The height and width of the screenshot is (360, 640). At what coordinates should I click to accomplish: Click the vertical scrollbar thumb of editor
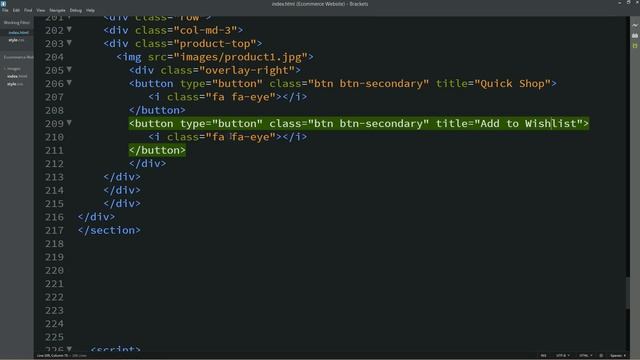click(628, 293)
